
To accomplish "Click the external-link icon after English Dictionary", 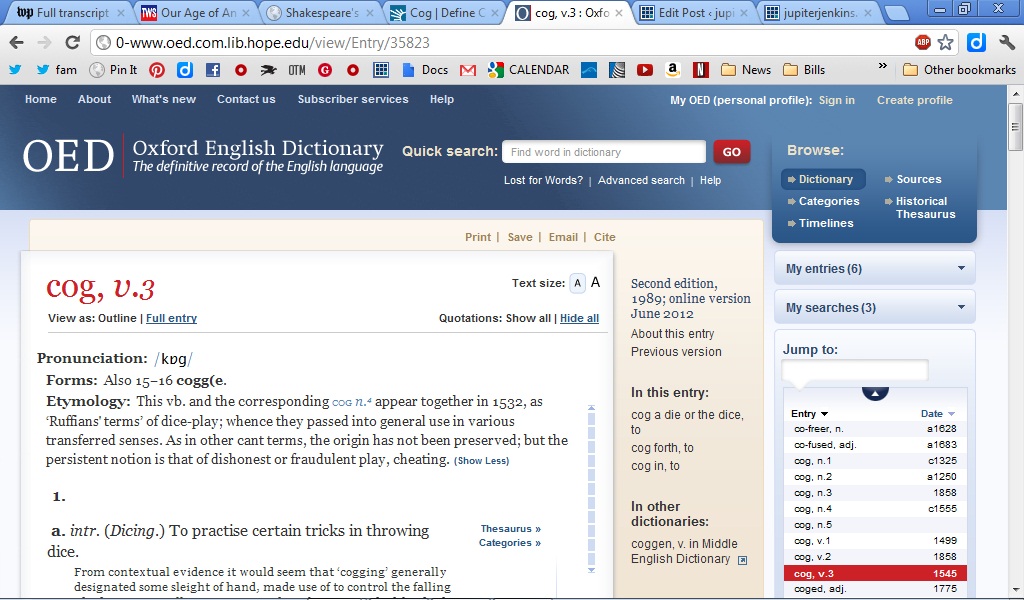I will click(x=743, y=560).
